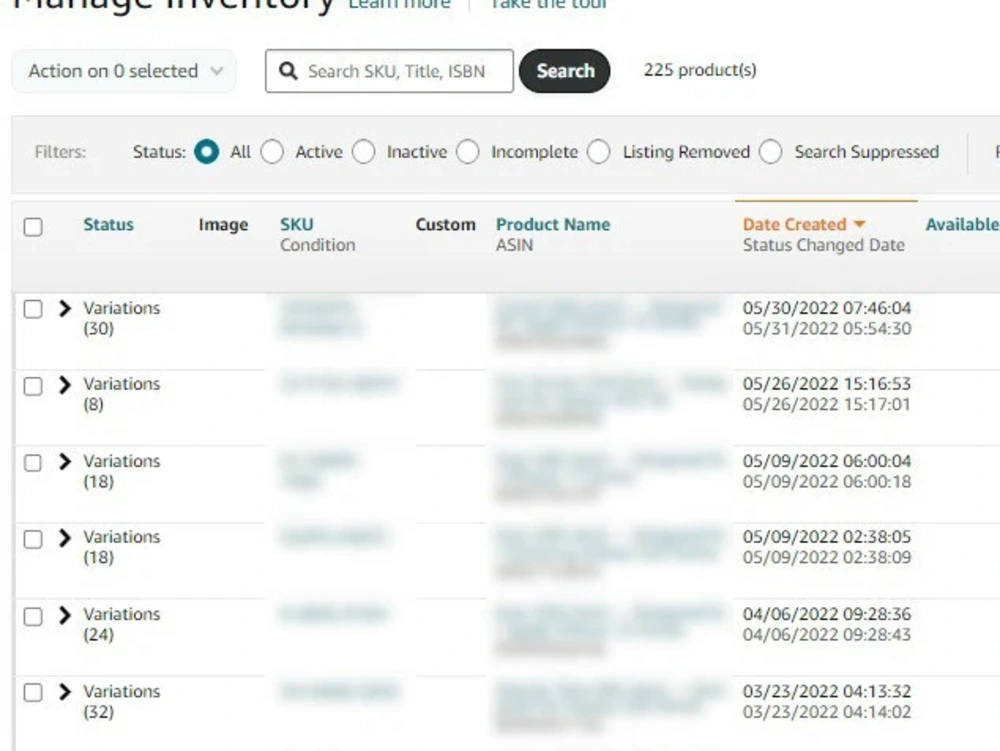The width and height of the screenshot is (1000, 751).
Task: Click the date 03/23/2022 04:13:32
Action: [827, 691]
